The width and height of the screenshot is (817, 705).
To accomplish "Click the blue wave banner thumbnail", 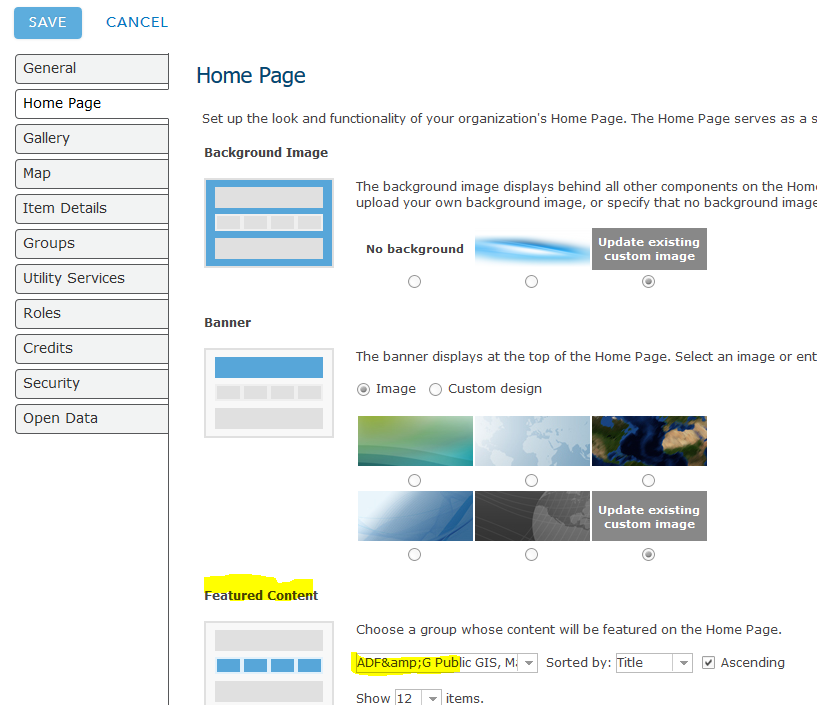I will click(x=415, y=516).
